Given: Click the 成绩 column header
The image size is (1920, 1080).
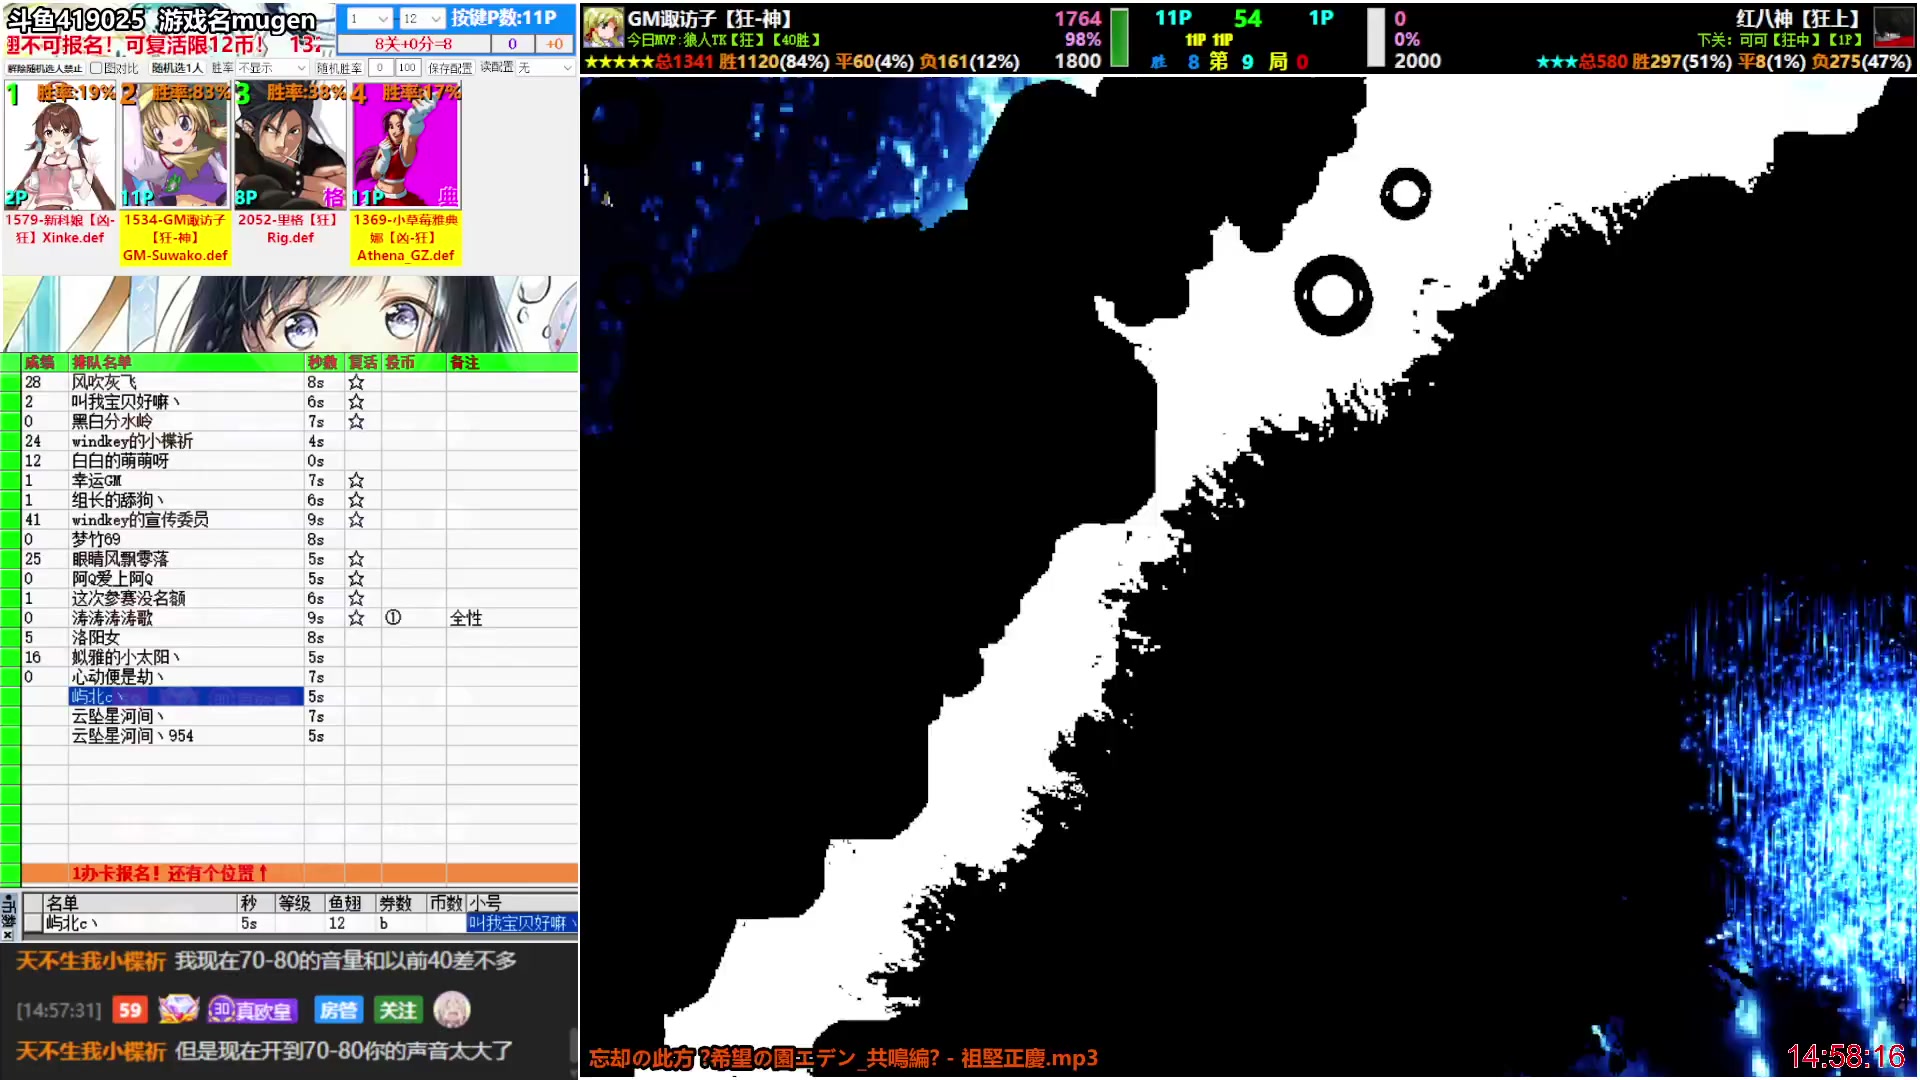Looking at the screenshot, I should point(45,362).
